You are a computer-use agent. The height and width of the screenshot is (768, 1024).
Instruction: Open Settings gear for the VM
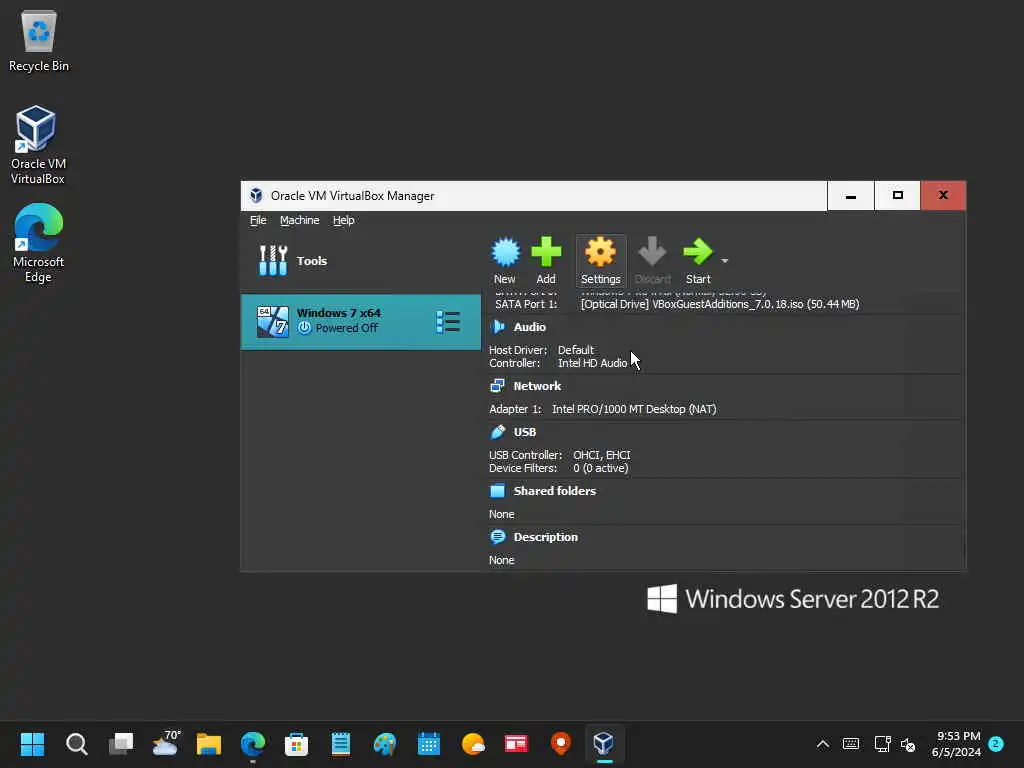point(600,261)
